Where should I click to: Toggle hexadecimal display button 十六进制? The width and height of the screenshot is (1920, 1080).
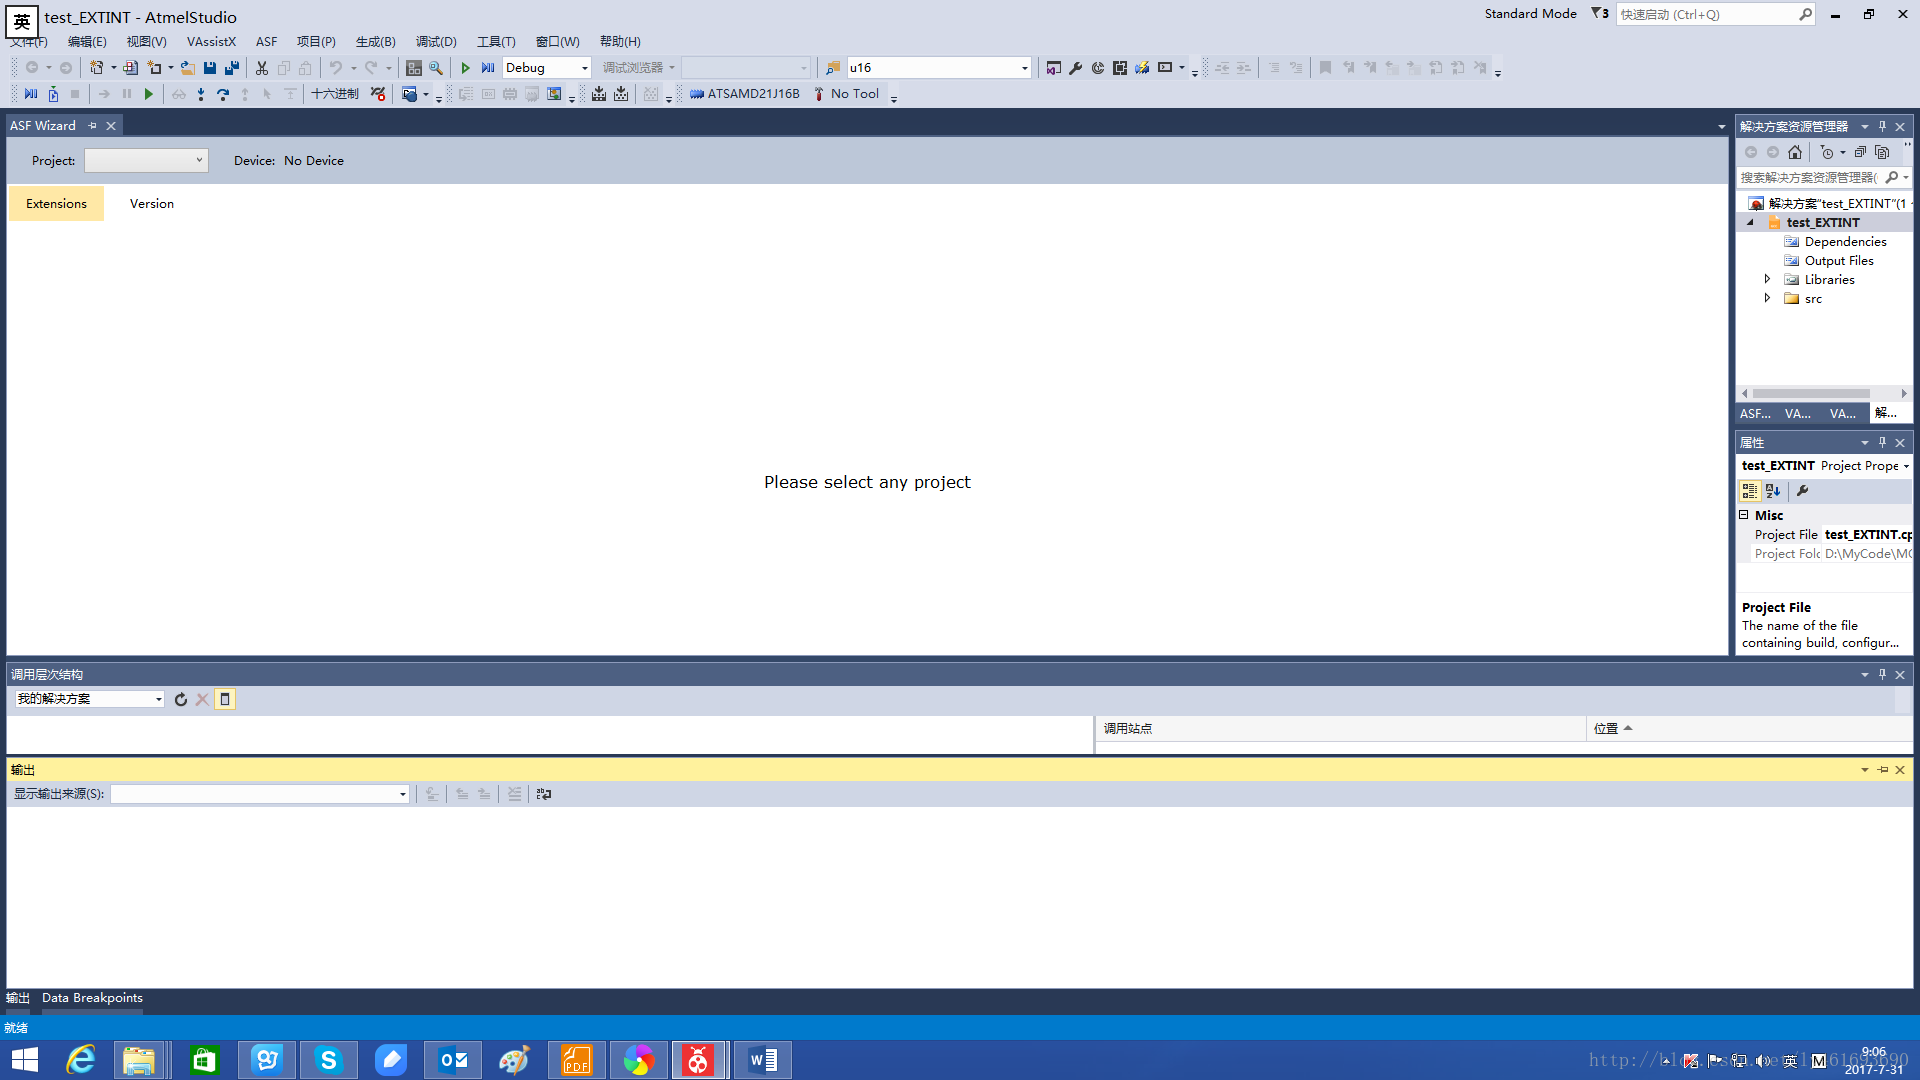click(335, 94)
